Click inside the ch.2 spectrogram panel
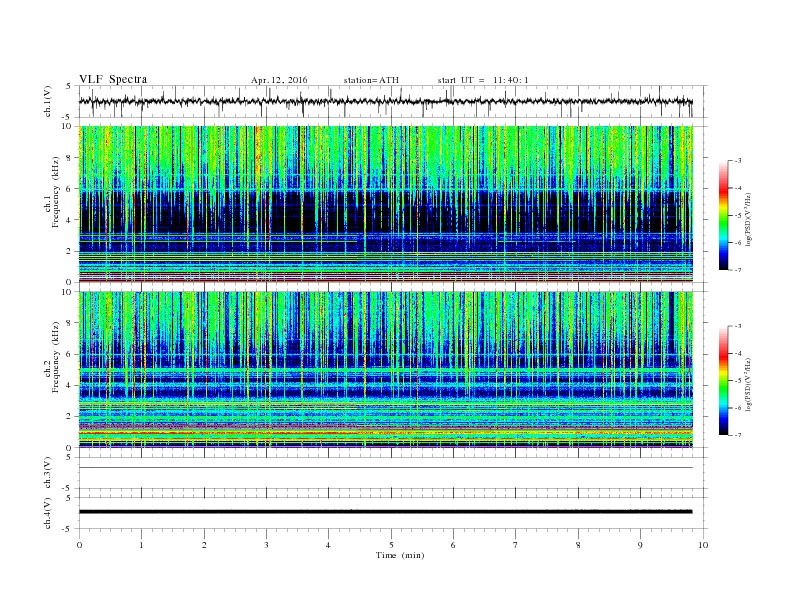 (x=386, y=370)
